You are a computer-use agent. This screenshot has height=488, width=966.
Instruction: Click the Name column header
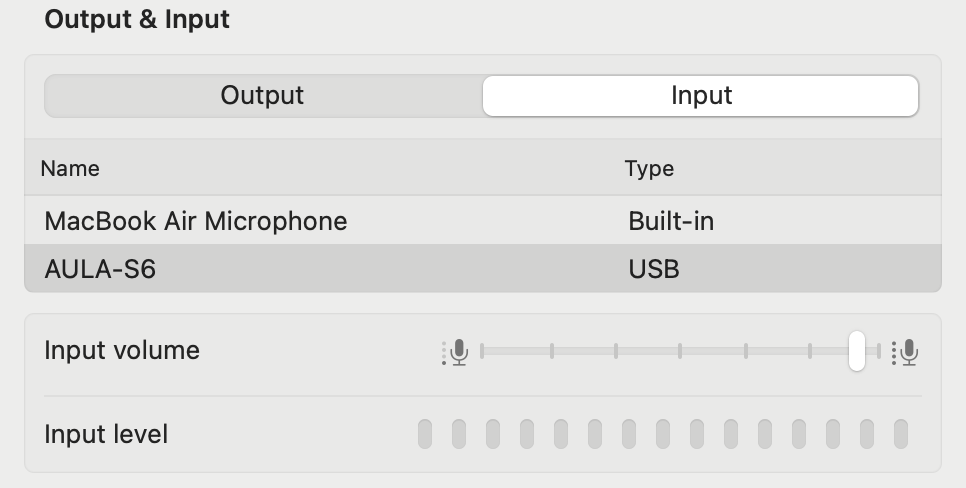(70, 169)
